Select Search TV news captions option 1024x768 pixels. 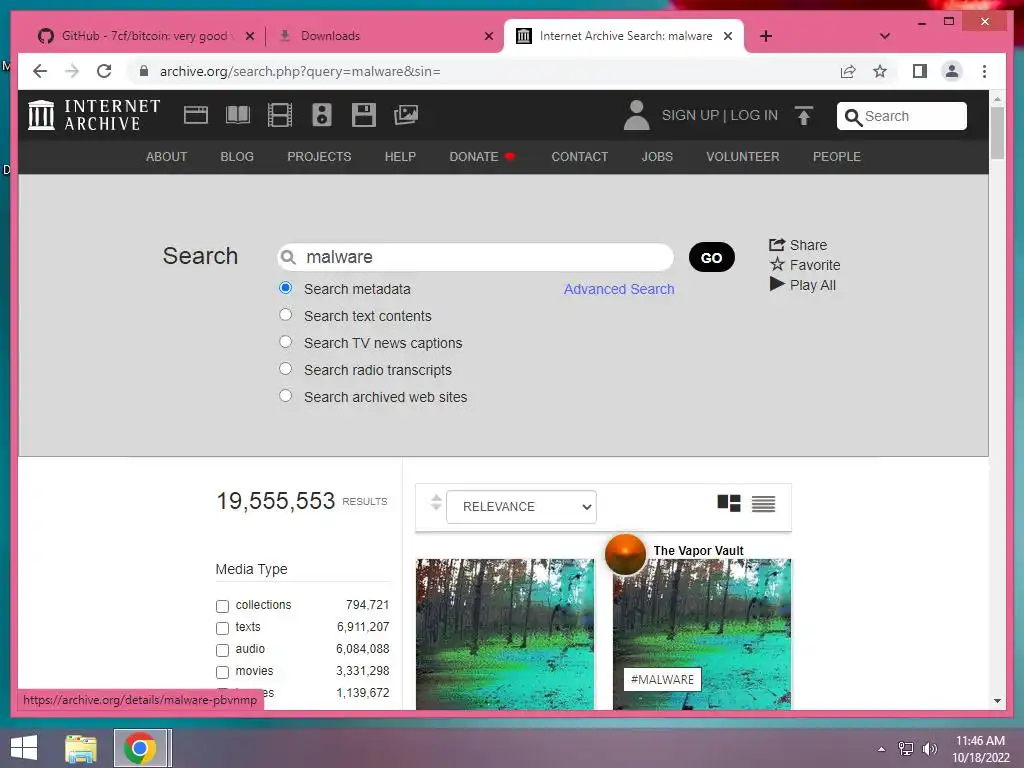pos(285,342)
